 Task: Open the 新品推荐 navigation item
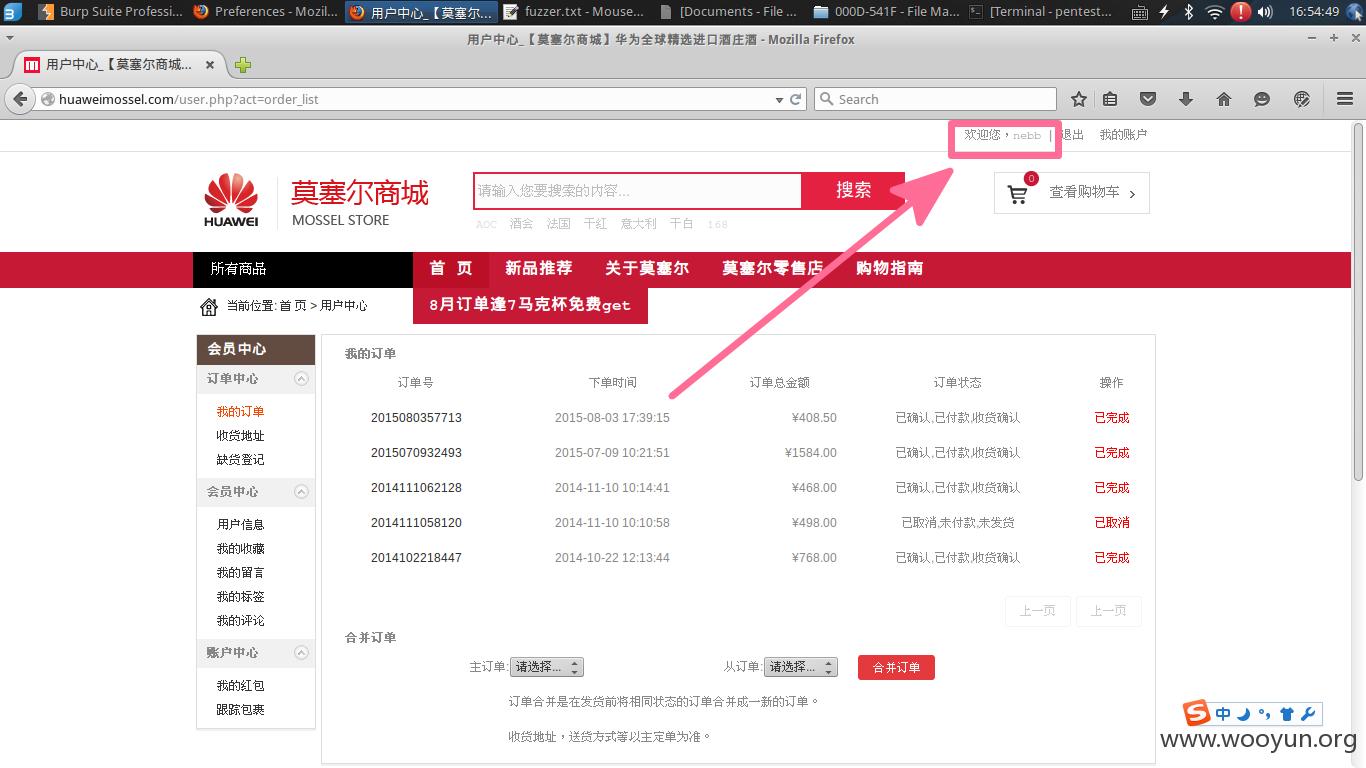(x=539, y=268)
